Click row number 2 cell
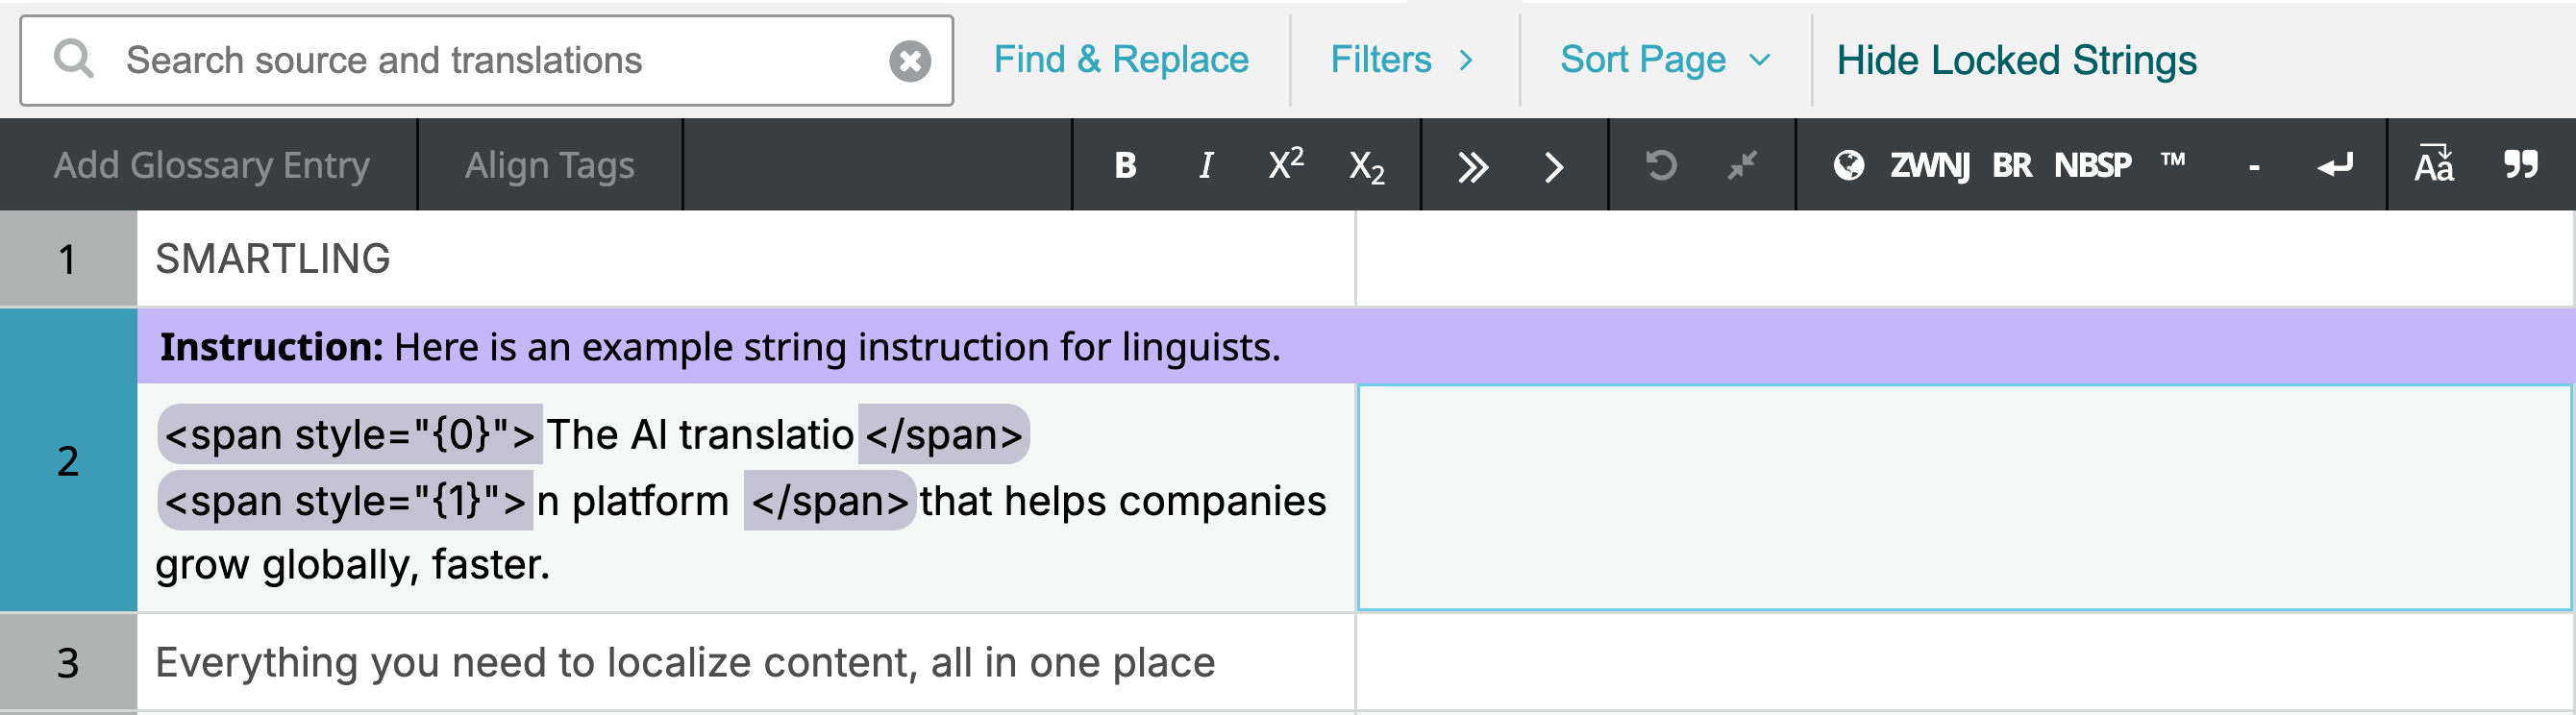 (x=68, y=460)
